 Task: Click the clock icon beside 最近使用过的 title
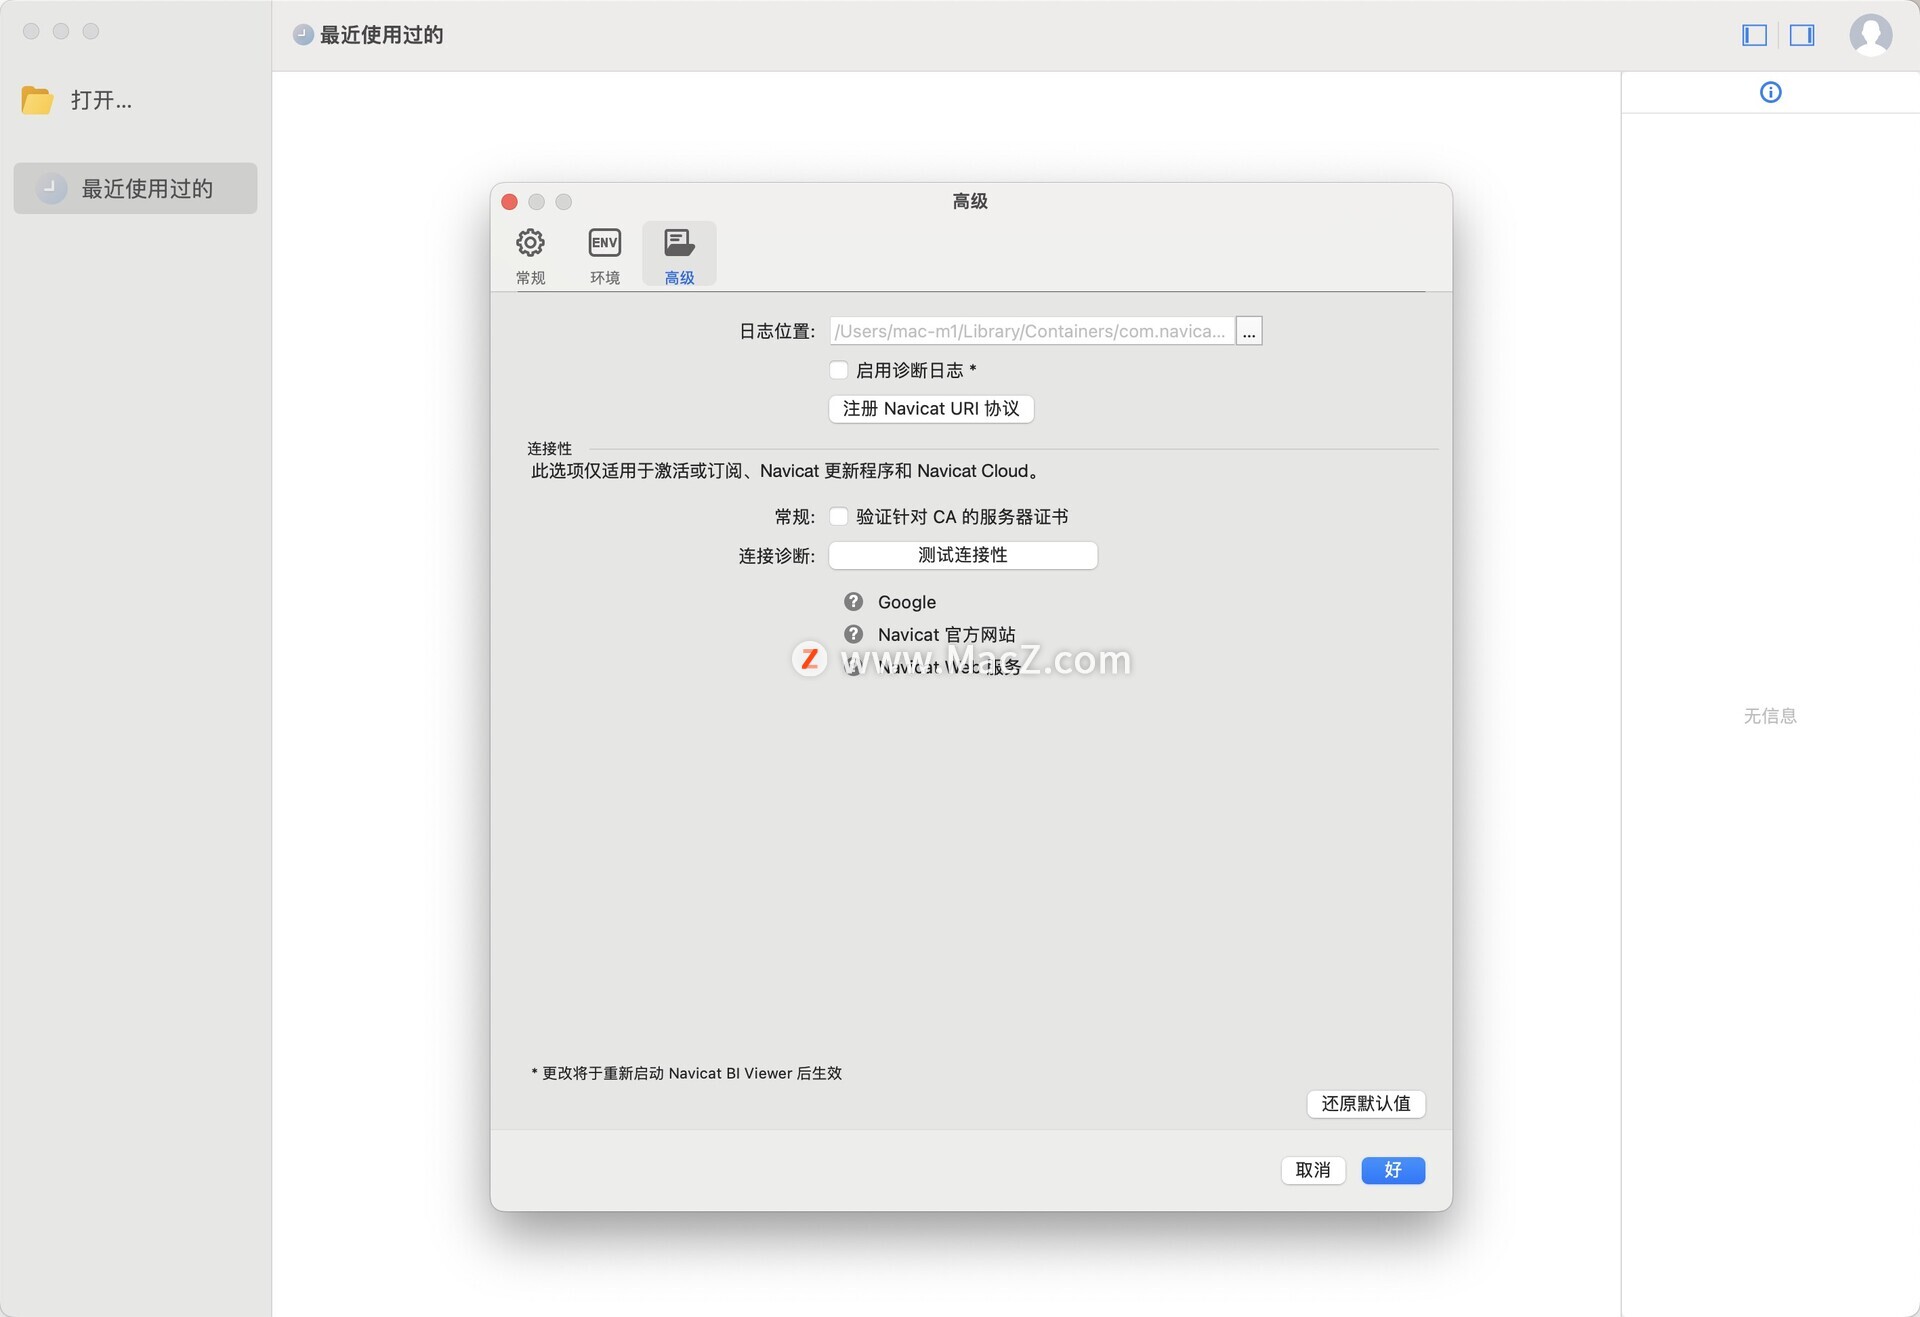click(x=303, y=35)
